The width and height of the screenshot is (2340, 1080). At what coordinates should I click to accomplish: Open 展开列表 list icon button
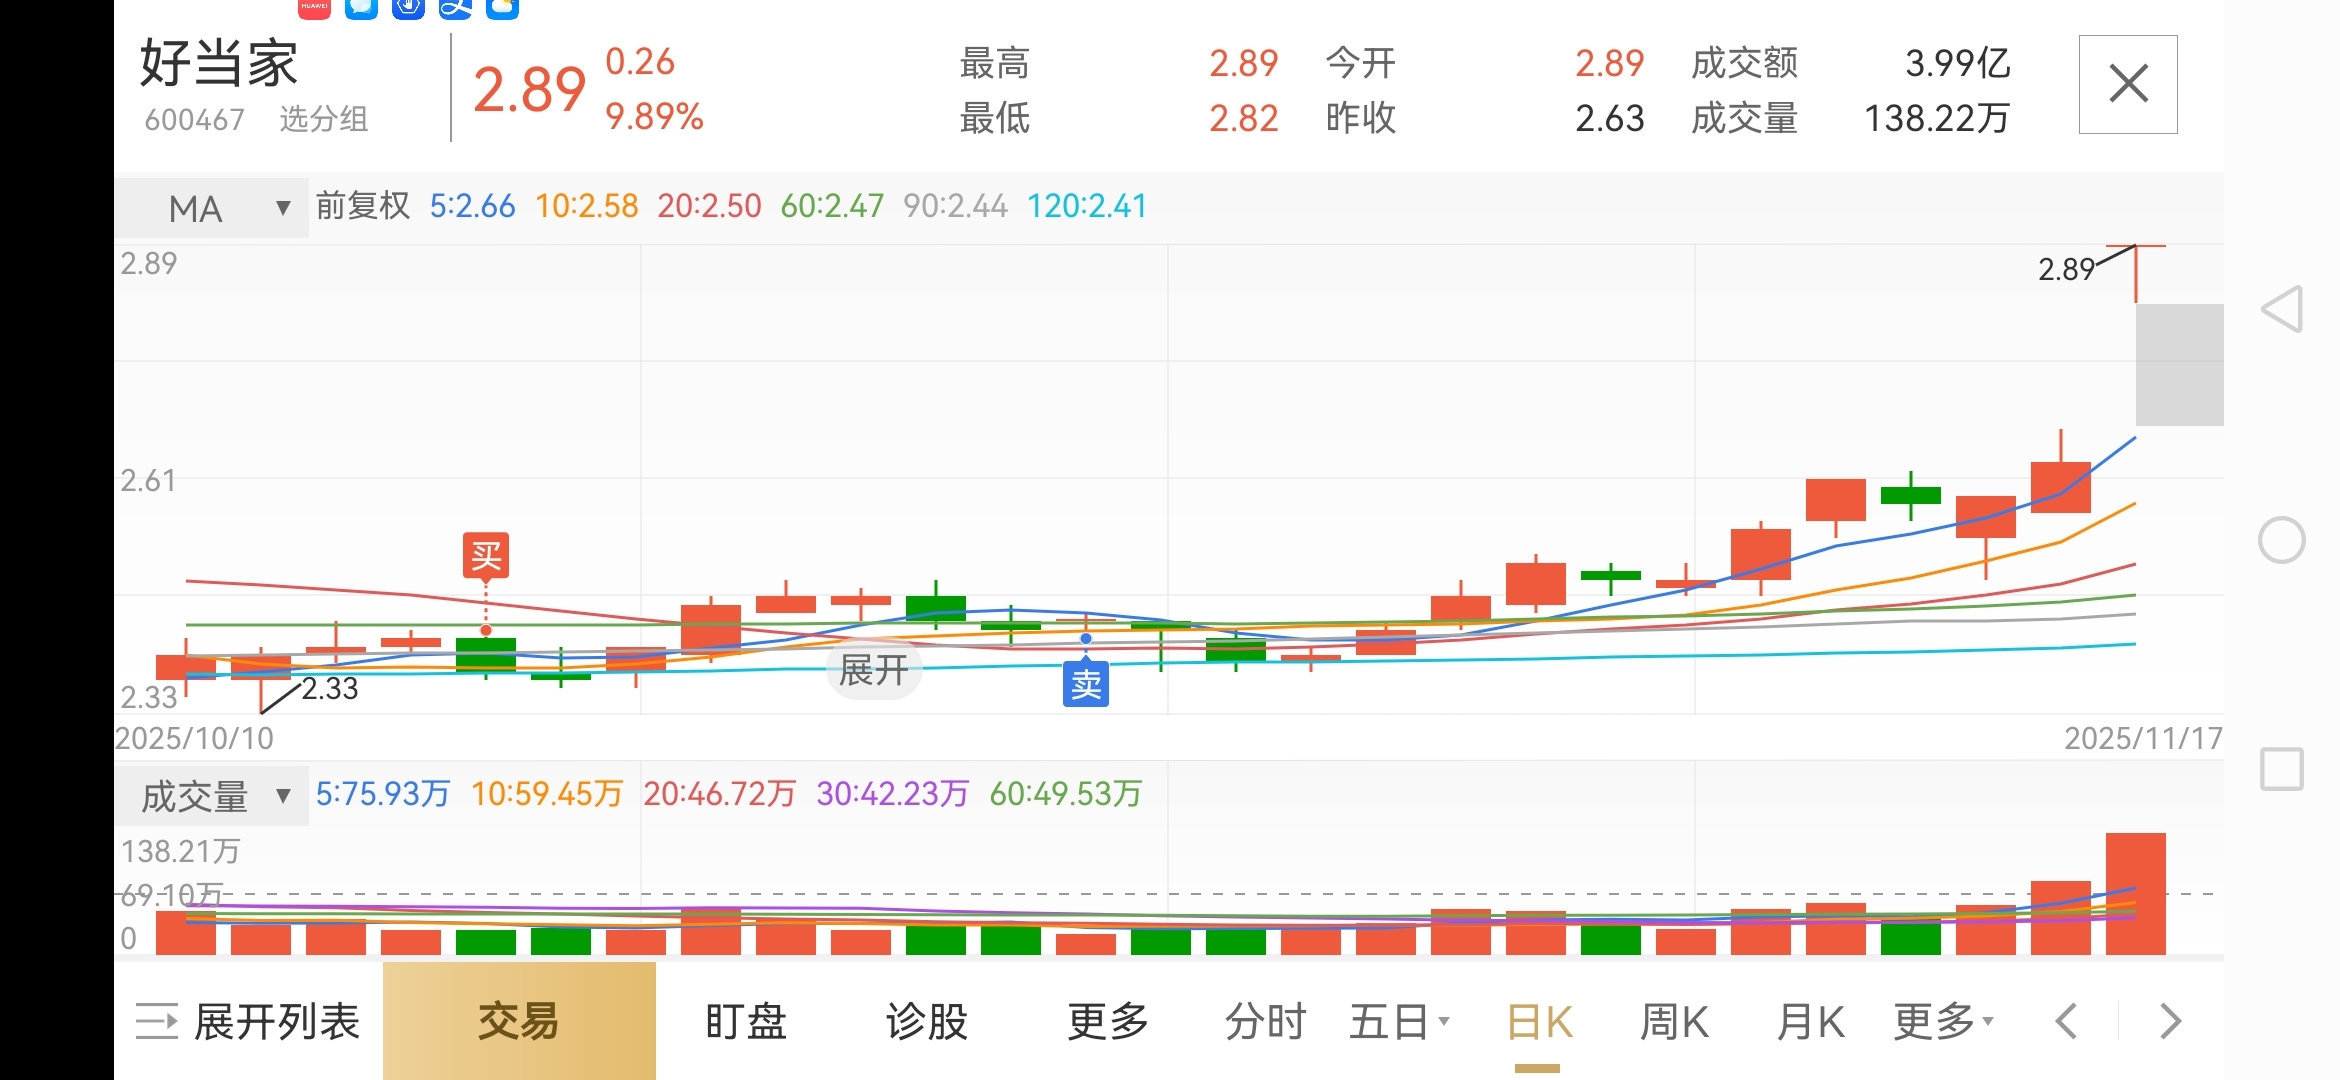[248, 1022]
